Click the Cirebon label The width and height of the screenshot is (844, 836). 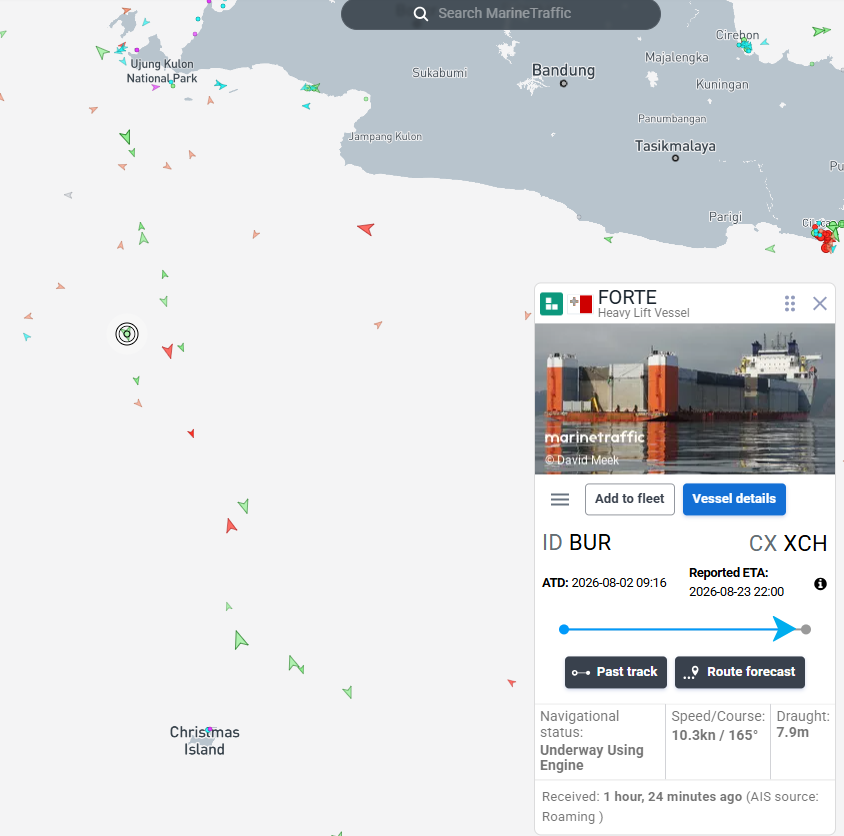coord(737,35)
